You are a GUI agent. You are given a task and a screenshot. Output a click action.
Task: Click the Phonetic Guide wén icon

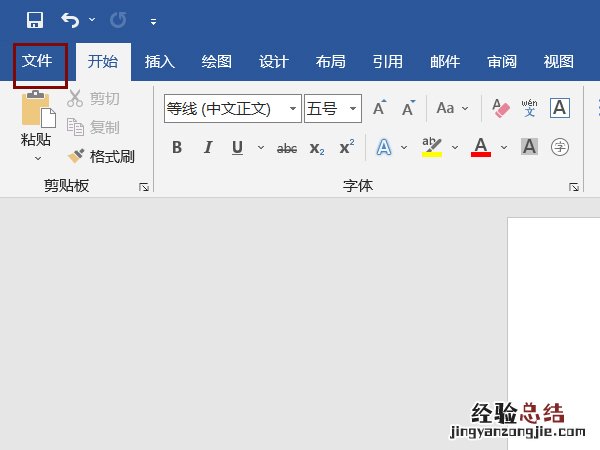(x=529, y=108)
